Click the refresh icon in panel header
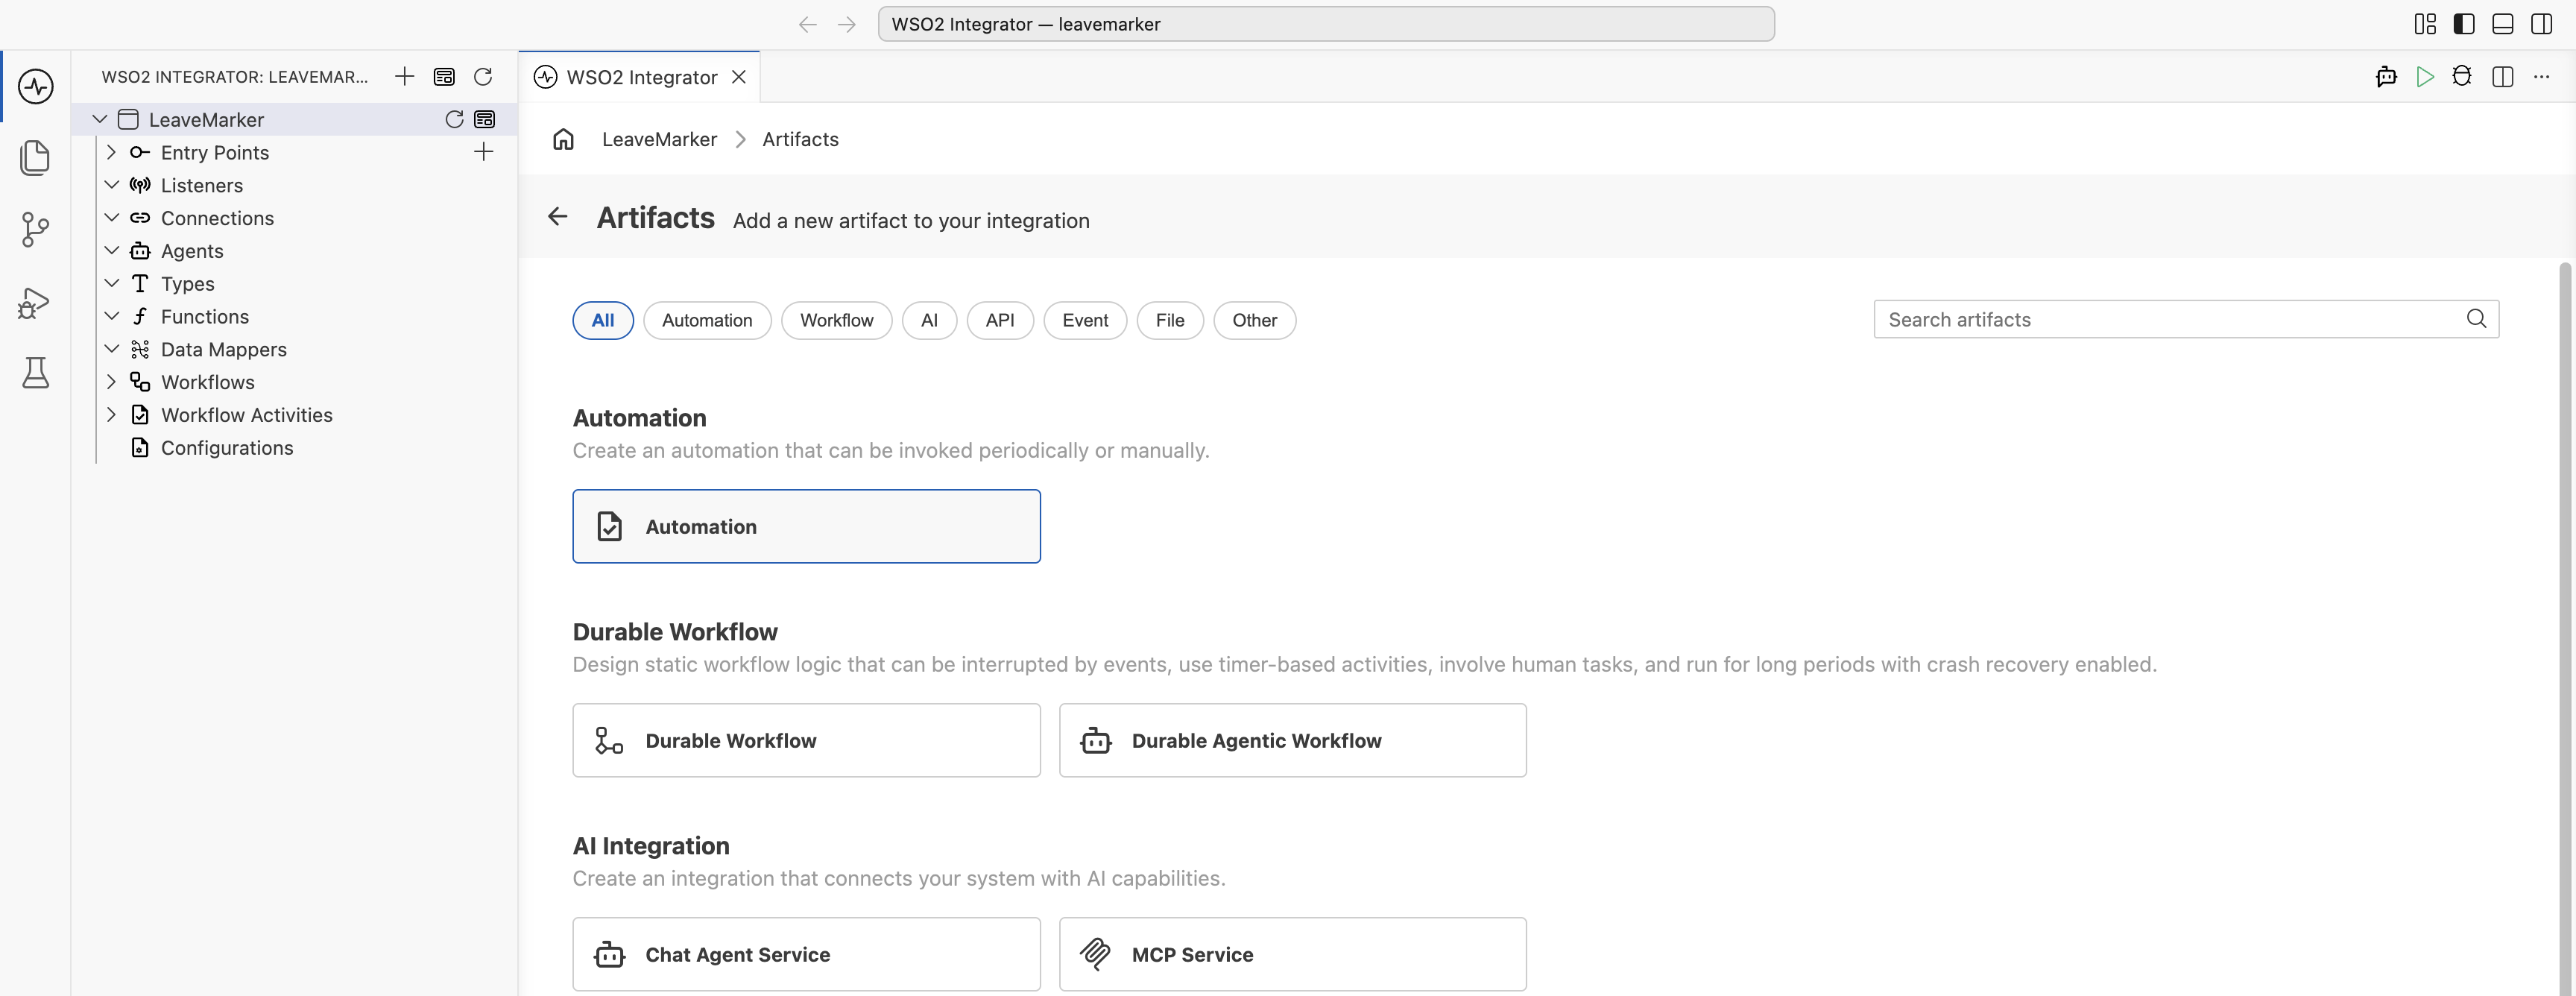Viewport: 2576px width, 996px height. pyautogui.click(x=483, y=77)
